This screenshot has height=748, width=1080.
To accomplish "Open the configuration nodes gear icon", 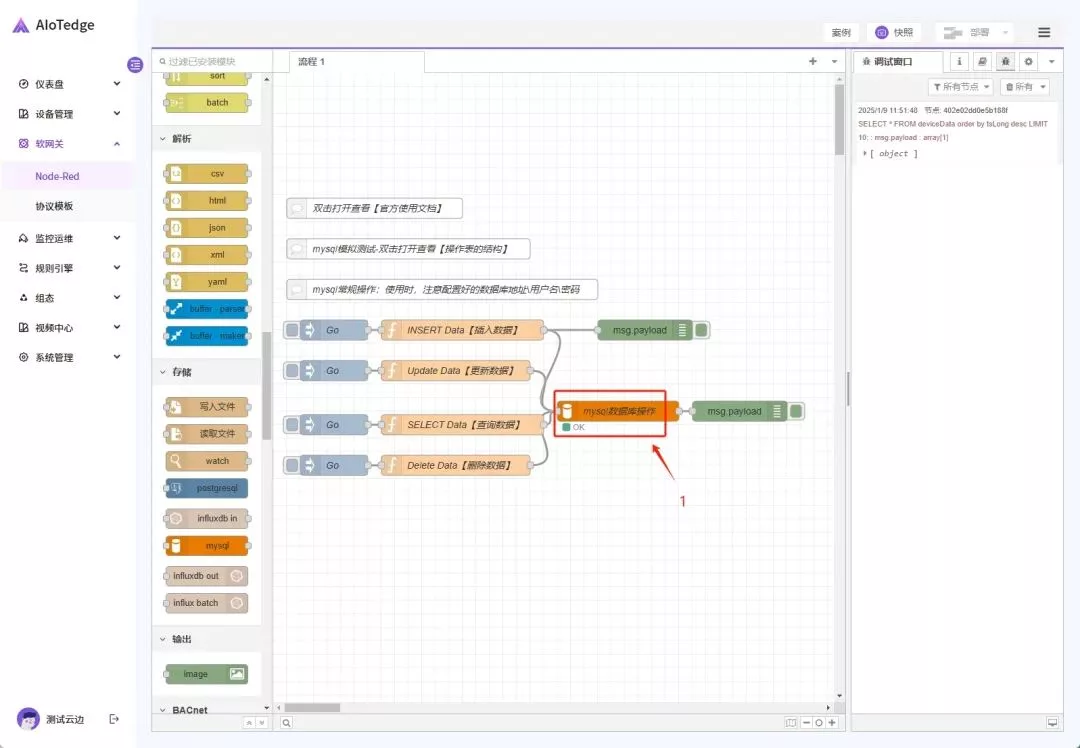I will (1028, 61).
